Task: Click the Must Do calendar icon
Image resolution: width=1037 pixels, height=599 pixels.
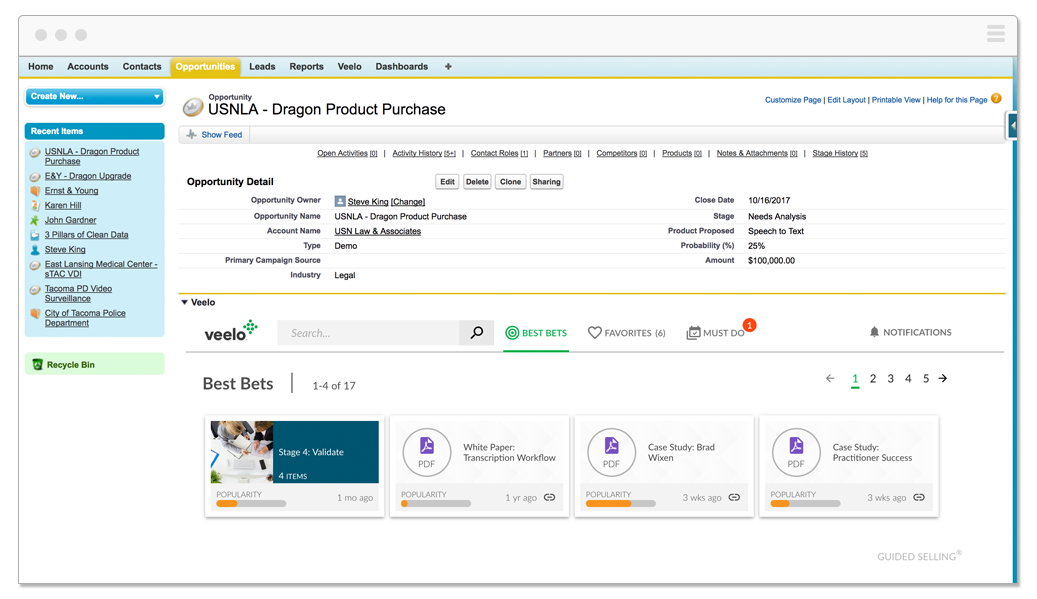Action: [693, 333]
